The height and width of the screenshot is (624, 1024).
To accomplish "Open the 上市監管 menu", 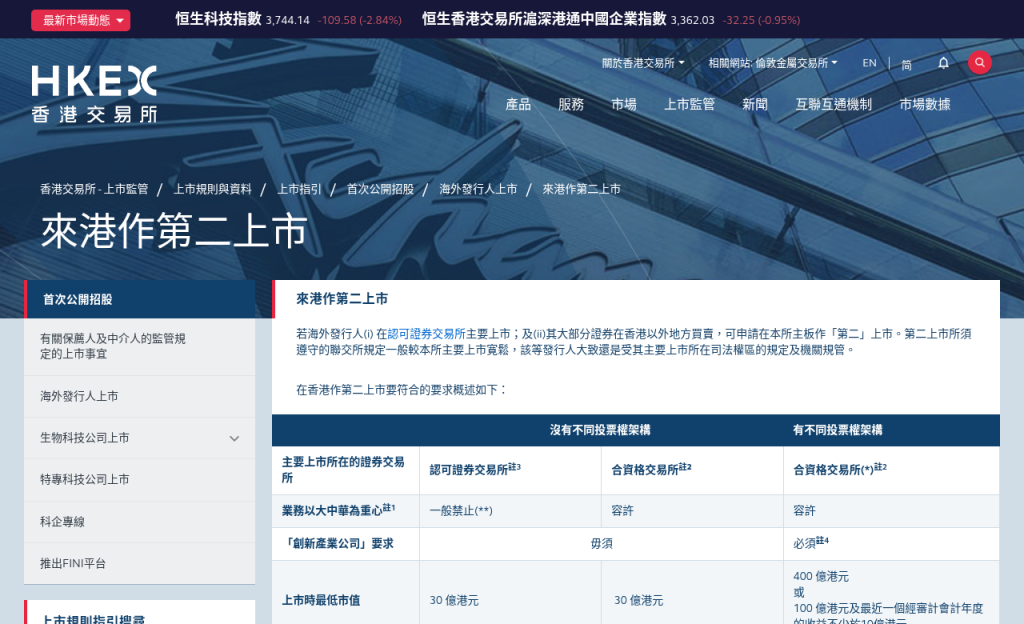I will pos(690,104).
